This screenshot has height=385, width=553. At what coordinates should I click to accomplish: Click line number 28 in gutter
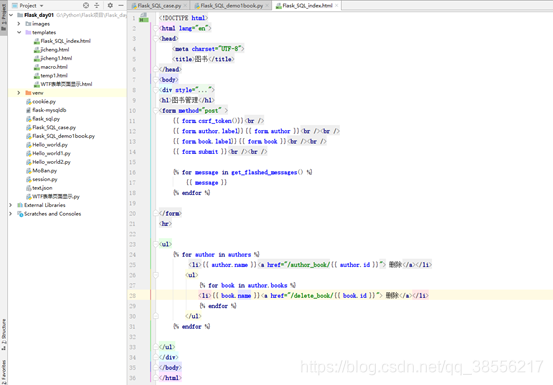133,295
